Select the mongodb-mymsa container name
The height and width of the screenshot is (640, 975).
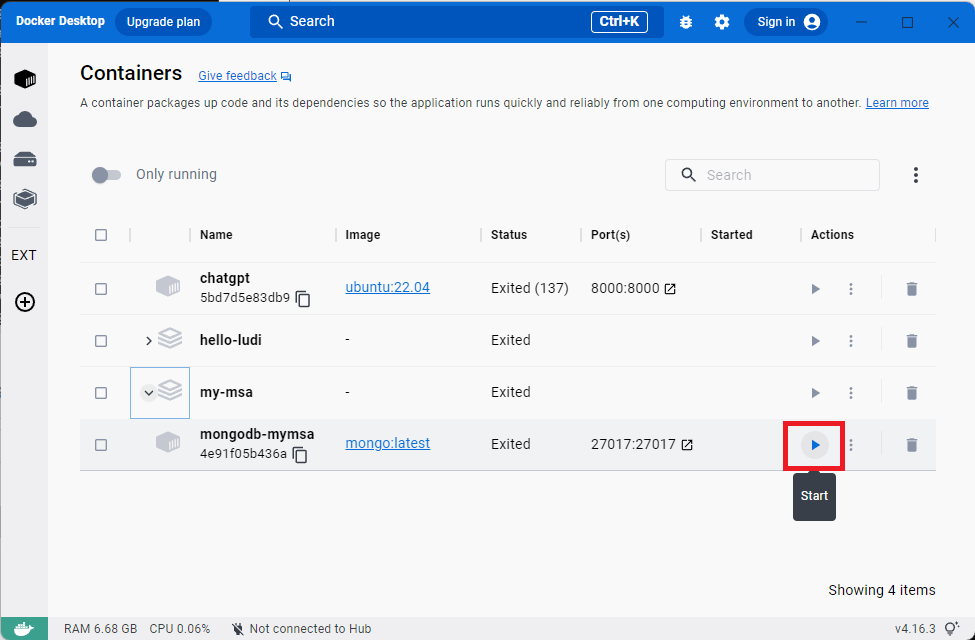(257, 434)
